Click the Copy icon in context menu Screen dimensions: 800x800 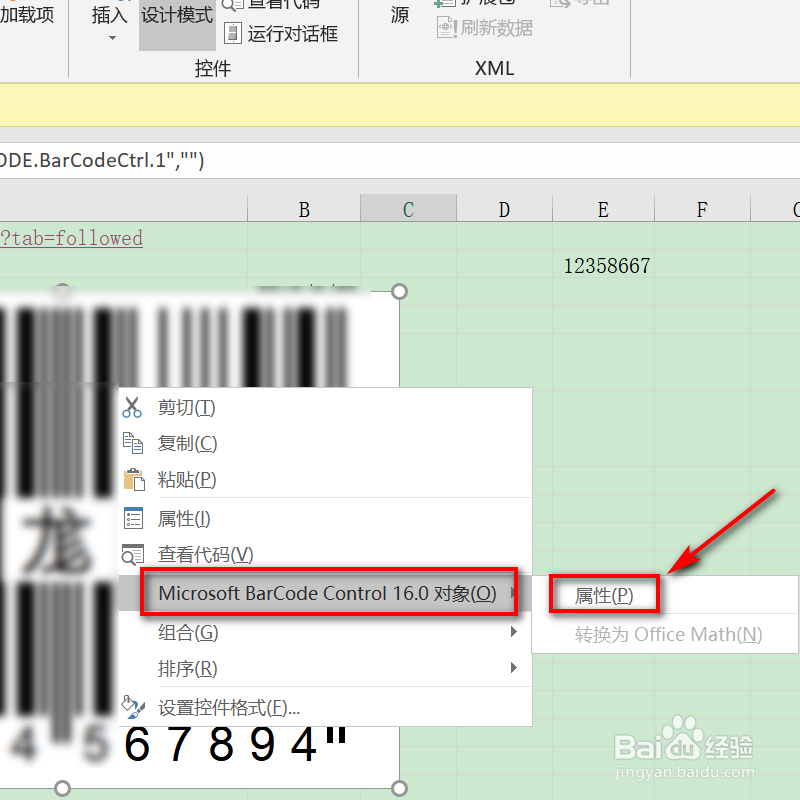point(133,443)
